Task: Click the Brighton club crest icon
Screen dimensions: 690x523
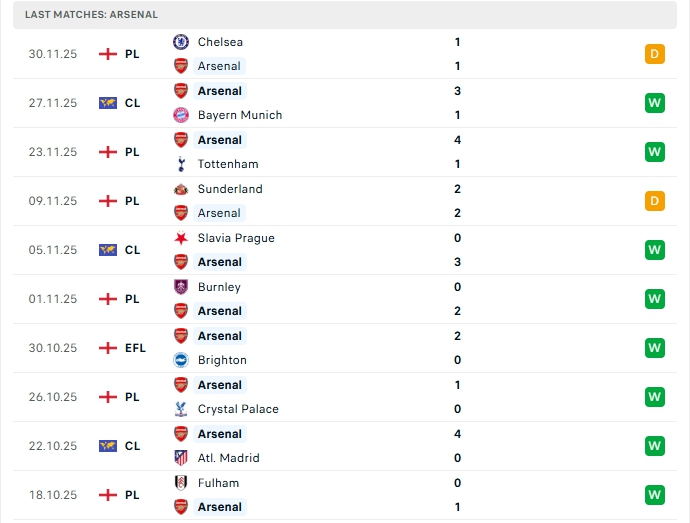Action: (x=181, y=360)
